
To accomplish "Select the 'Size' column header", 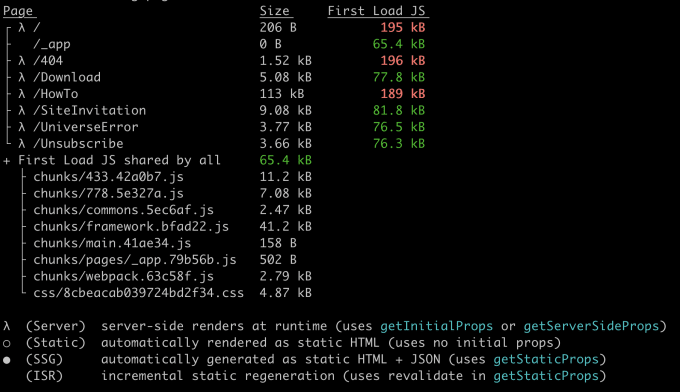I will tap(275, 11).
